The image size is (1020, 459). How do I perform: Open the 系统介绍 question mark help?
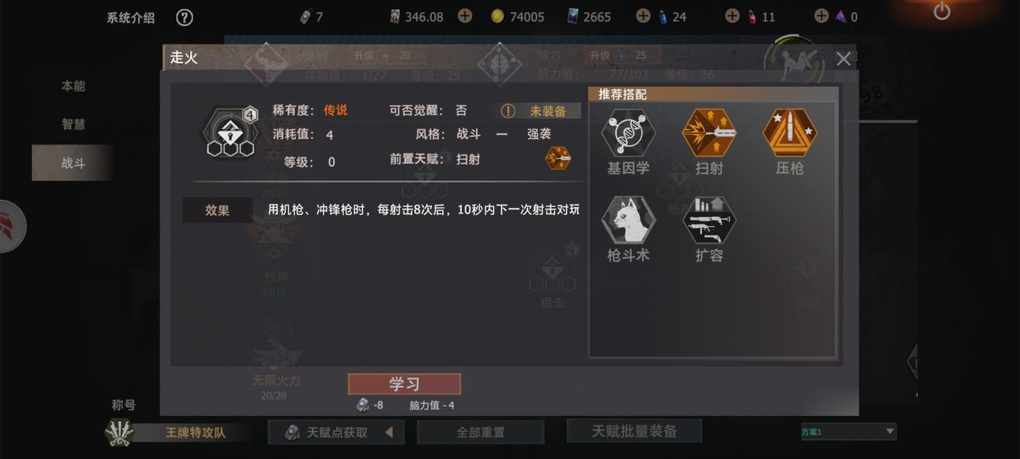[185, 18]
